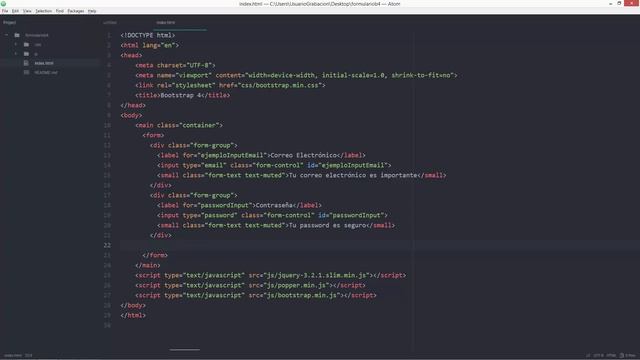
Task: Click the DOCTYPE html declaration text
Action: (x=148, y=36)
